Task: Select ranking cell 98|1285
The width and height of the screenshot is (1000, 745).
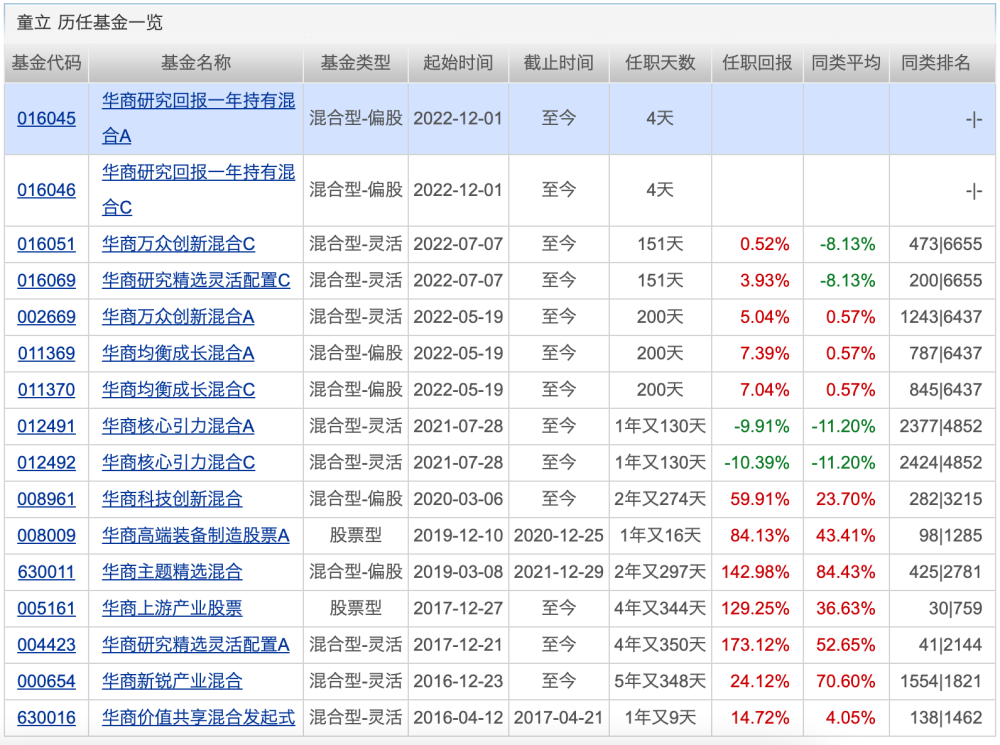Action: (x=950, y=535)
